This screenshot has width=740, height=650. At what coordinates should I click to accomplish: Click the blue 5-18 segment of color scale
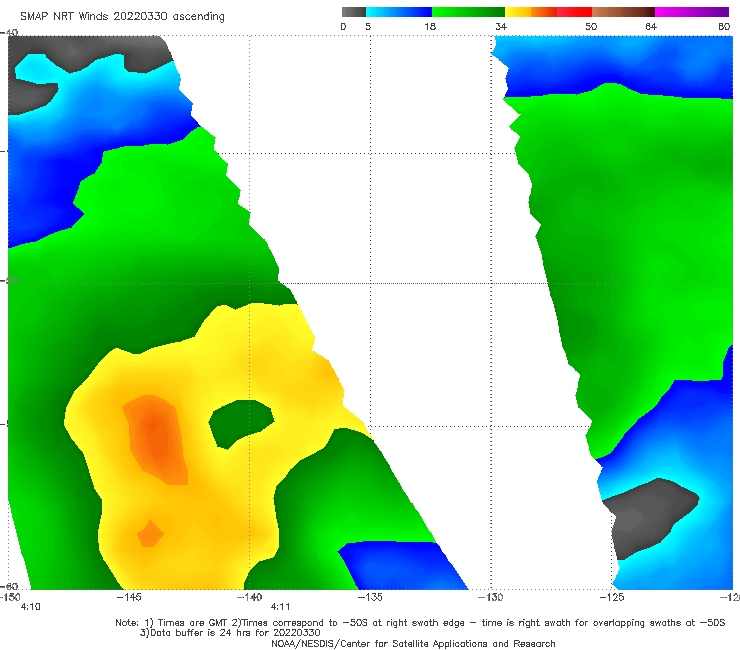(399, 12)
